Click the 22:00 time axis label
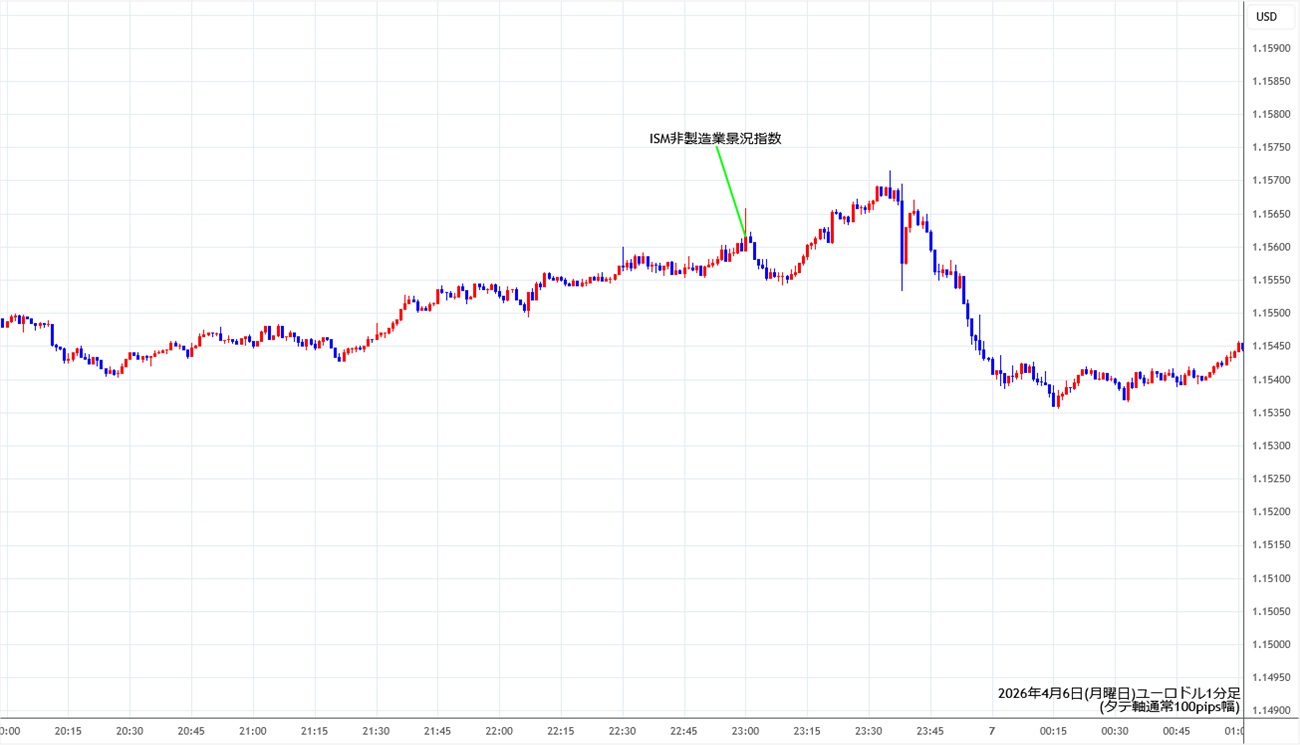The height and width of the screenshot is (745, 1300). click(x=499, y=731)
